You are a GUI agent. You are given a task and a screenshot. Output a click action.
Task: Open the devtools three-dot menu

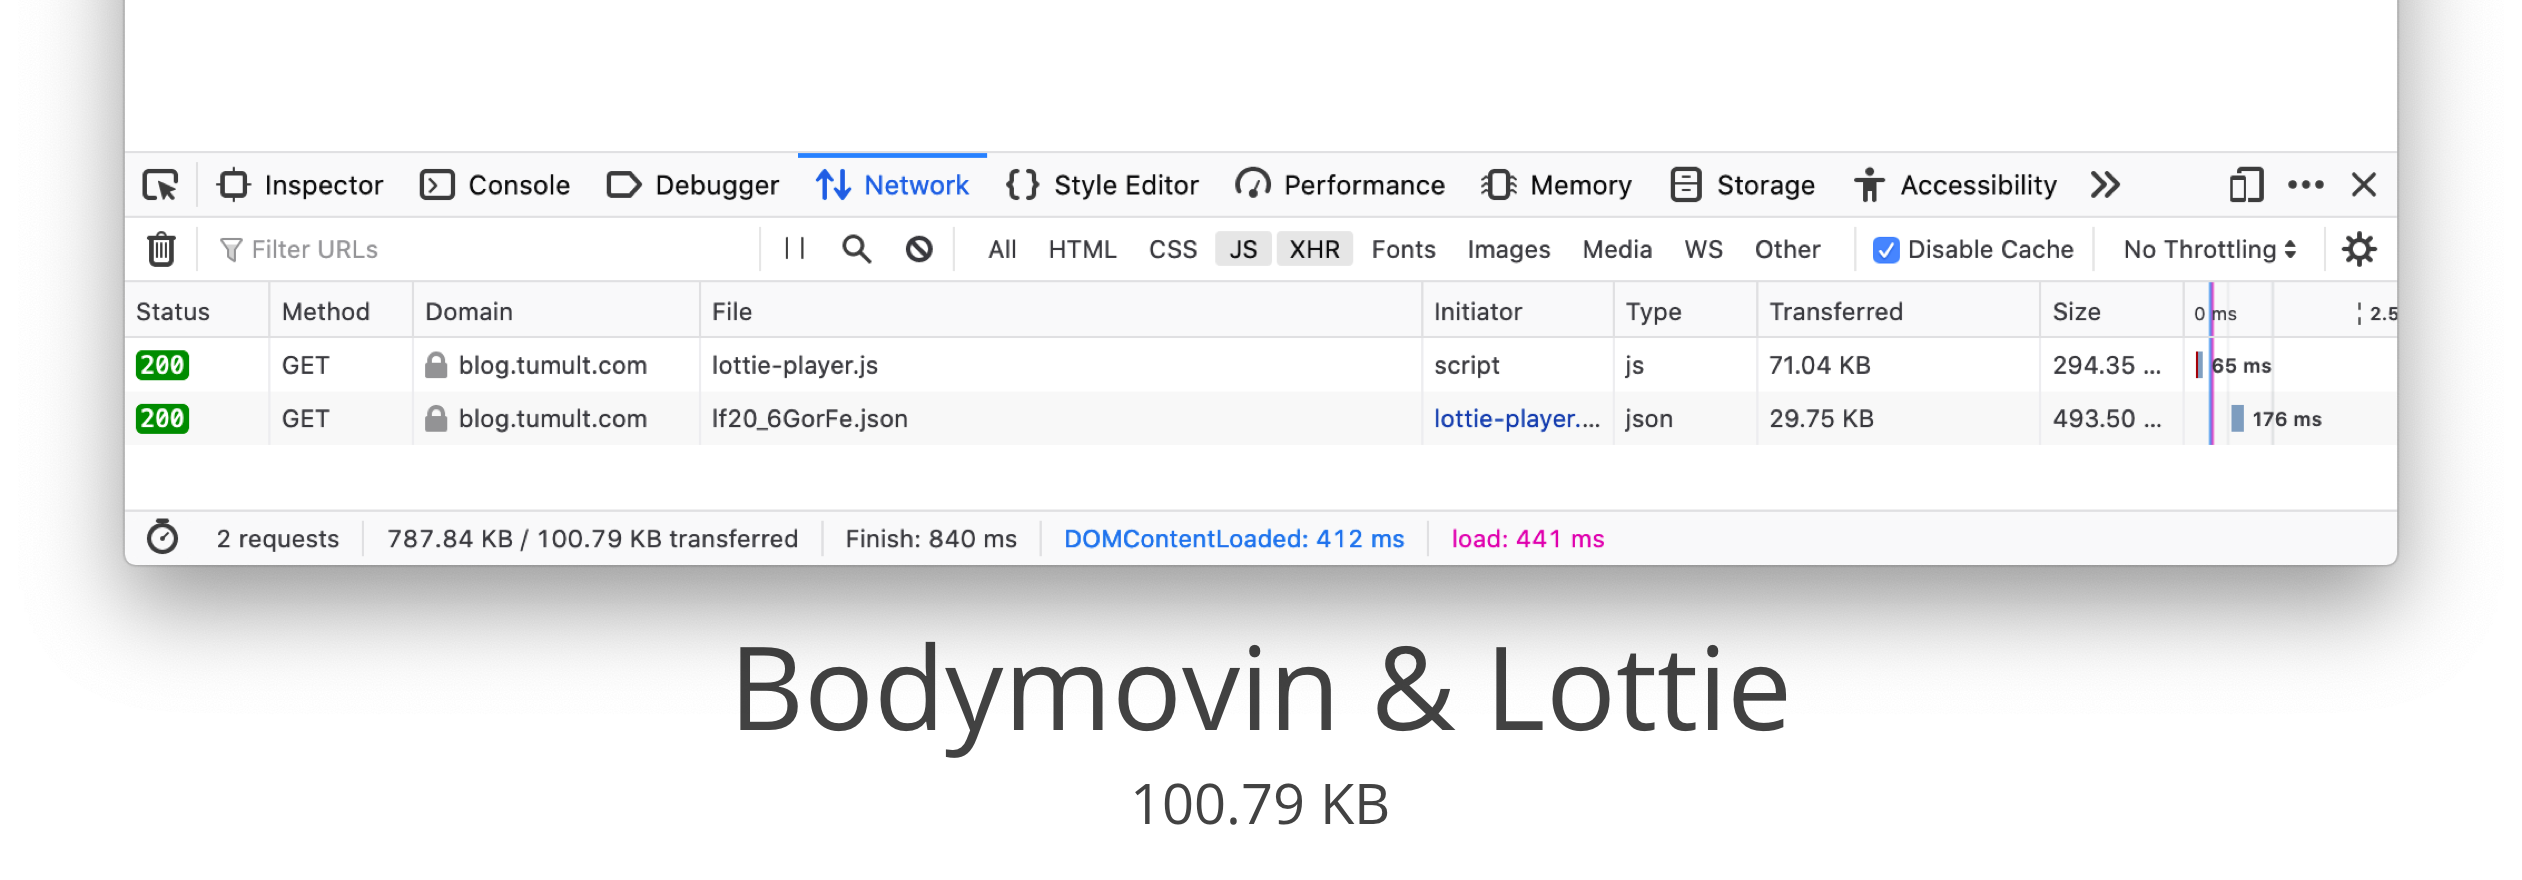(x=2306, y=185)
